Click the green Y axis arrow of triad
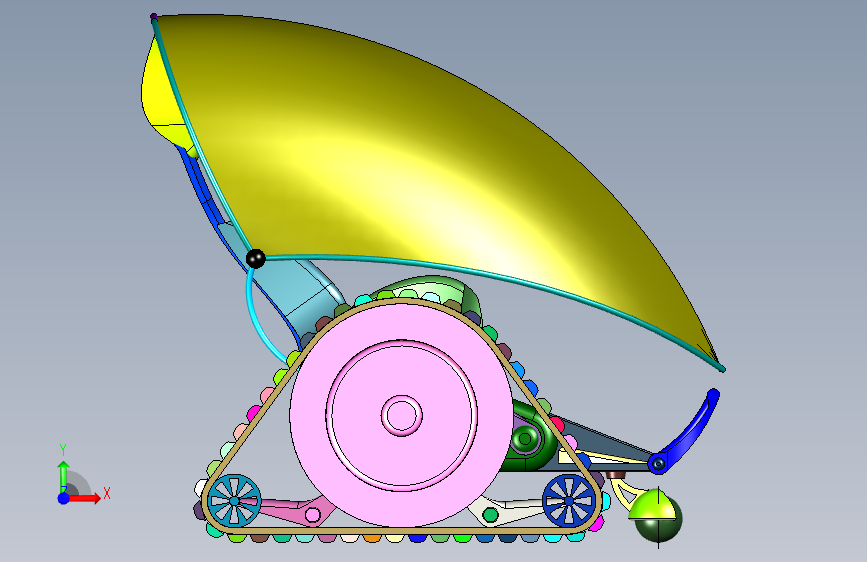867x562 pixels. [x=63, y=476]
